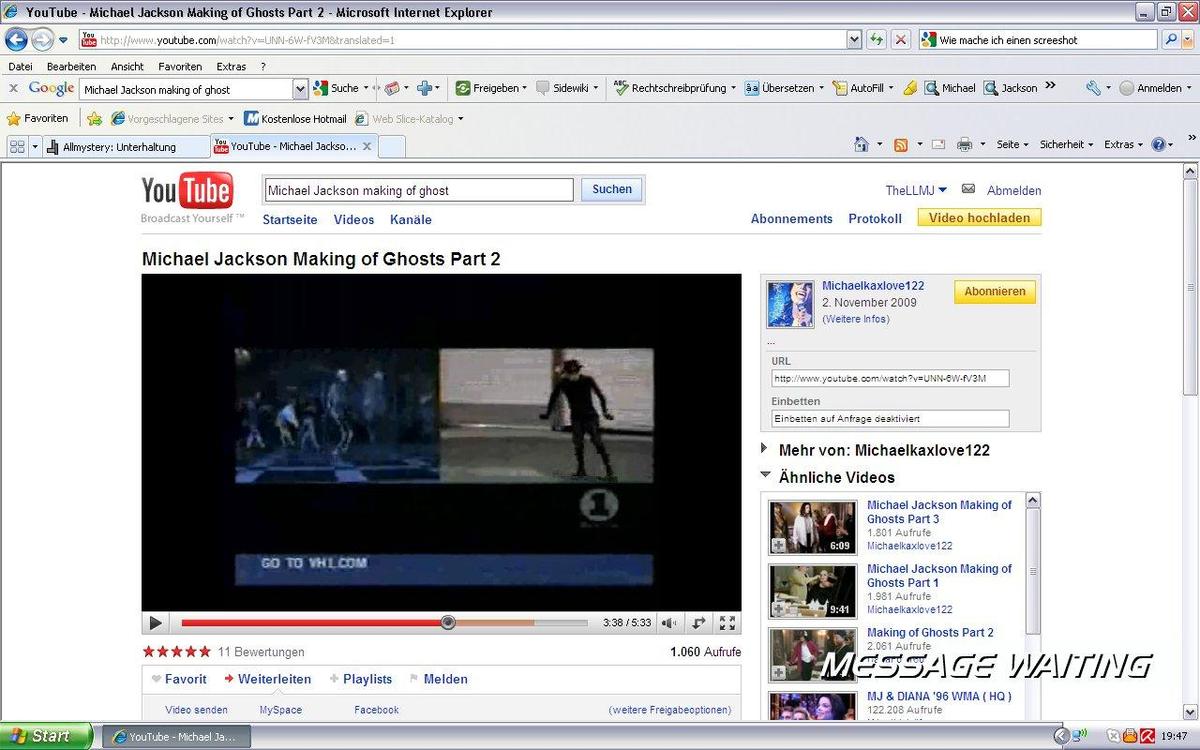Screen dimensions: 1200x750
Task: Collapse the Ähnliche Videos section
Action: point(765,477)
